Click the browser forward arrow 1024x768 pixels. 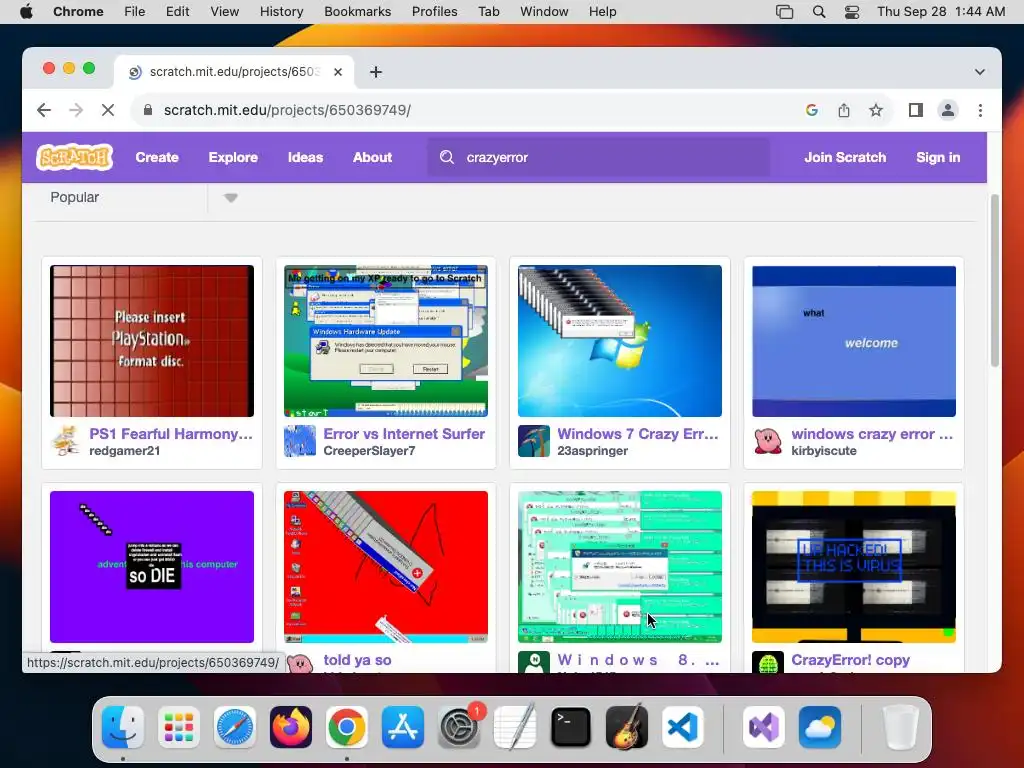[x=76, y=110]
